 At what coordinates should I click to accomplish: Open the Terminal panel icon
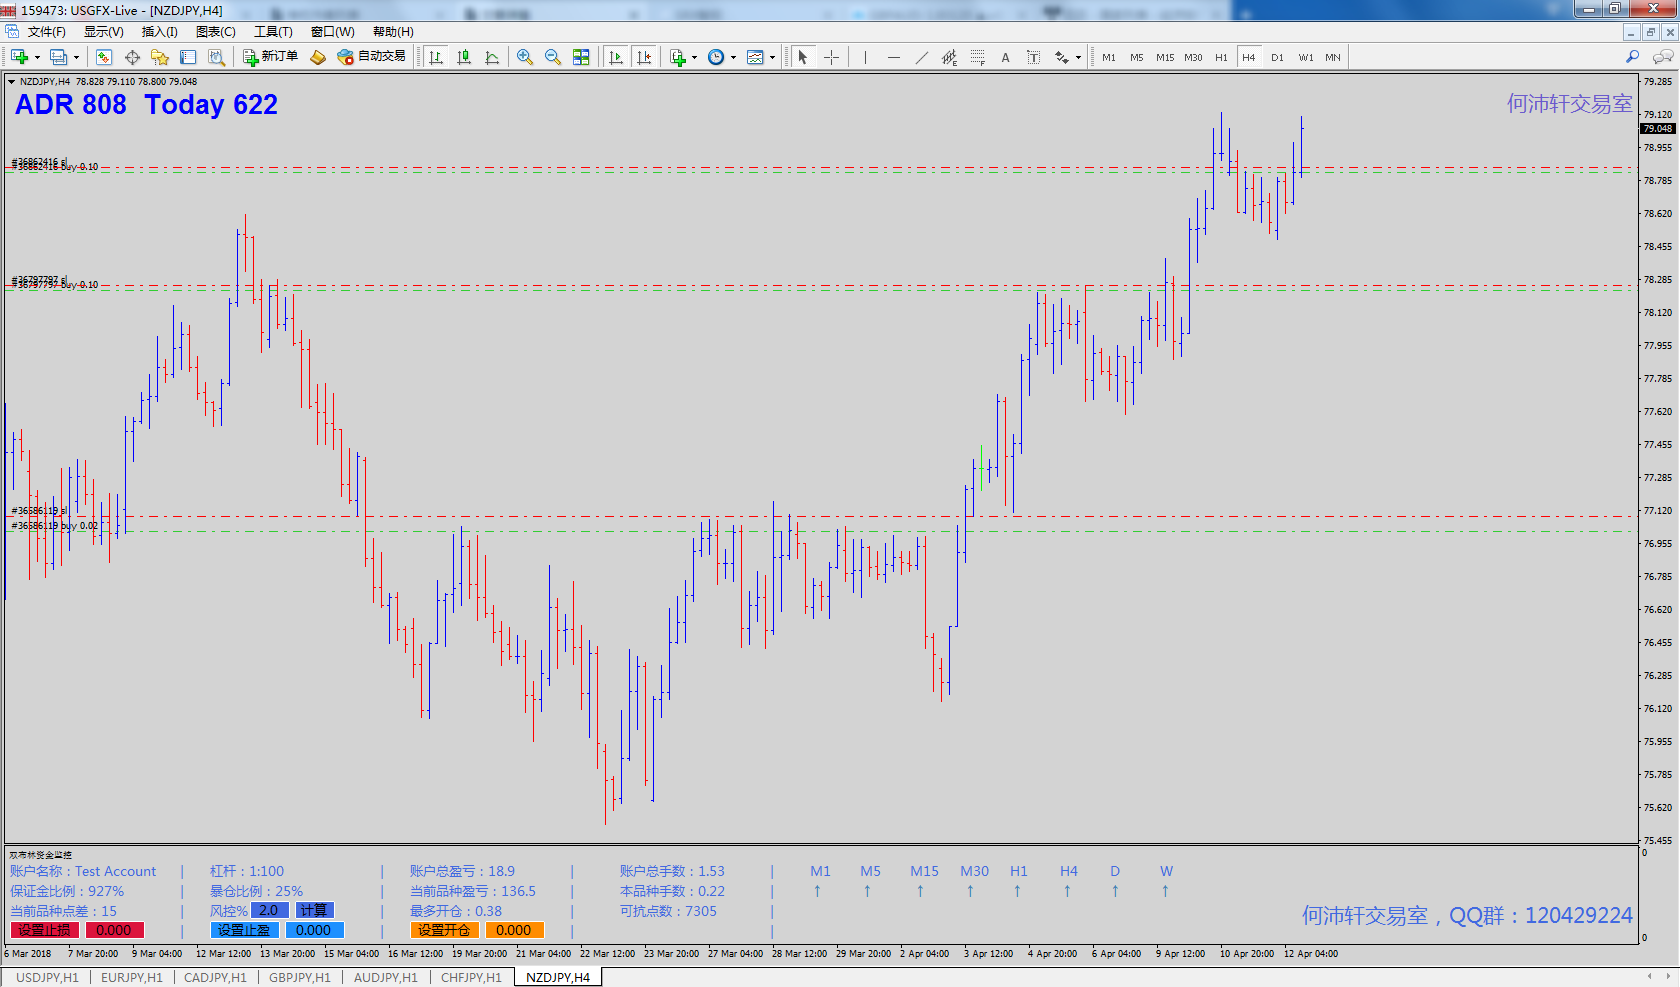point(188,57)
